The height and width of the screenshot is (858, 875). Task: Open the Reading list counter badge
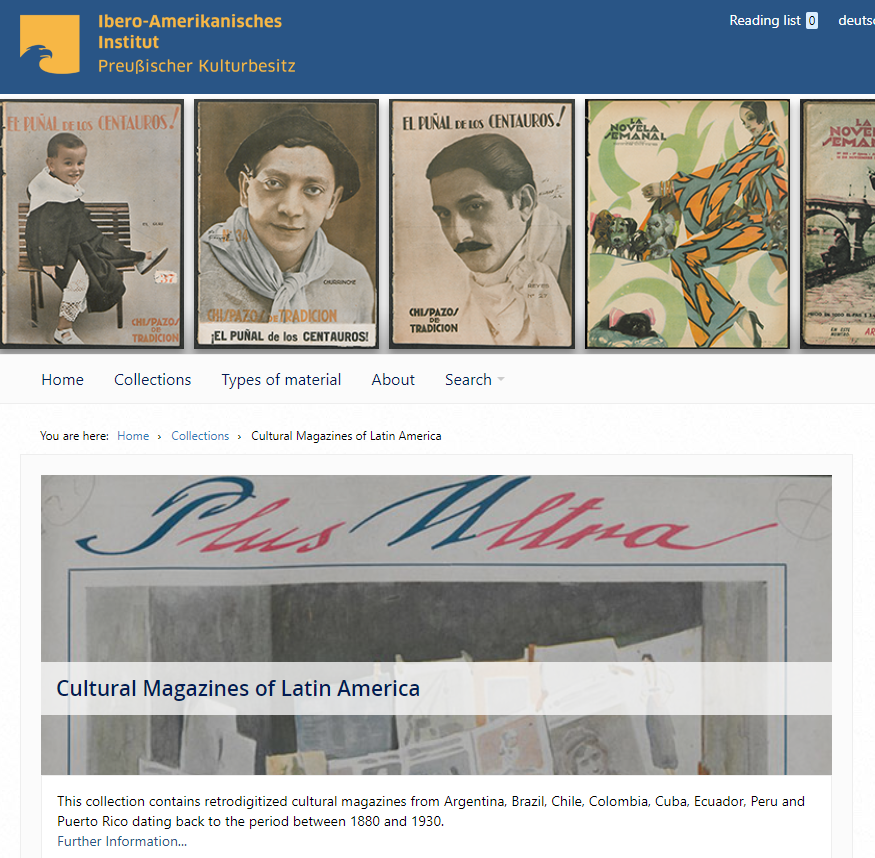click(812, 21)
